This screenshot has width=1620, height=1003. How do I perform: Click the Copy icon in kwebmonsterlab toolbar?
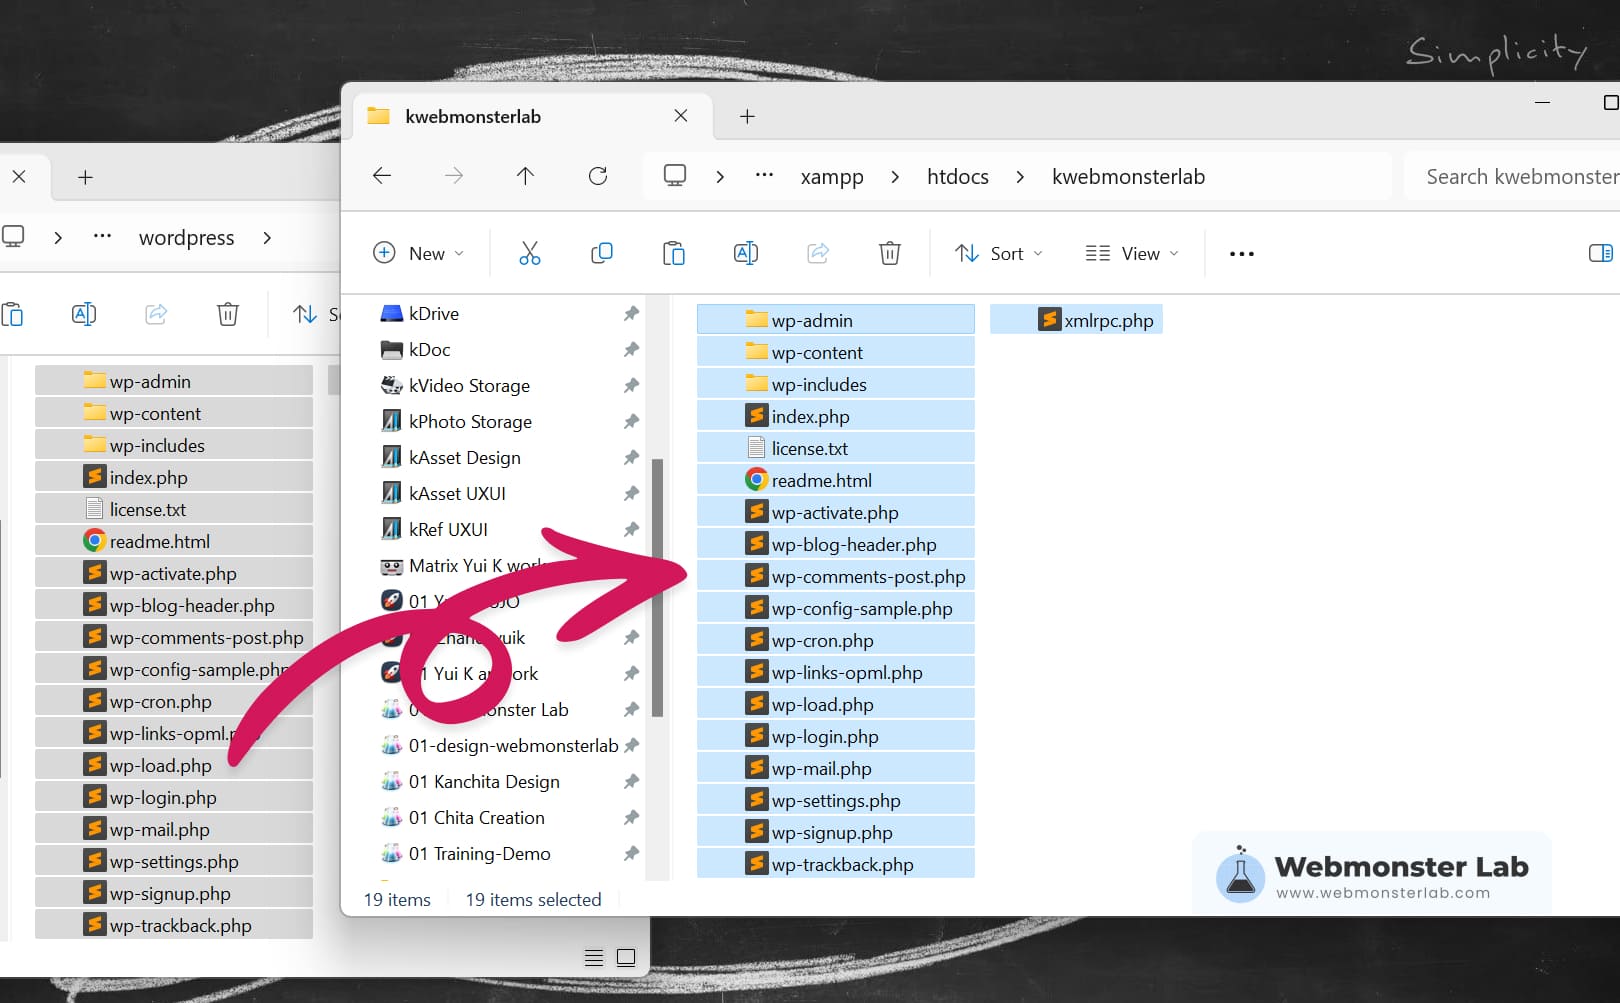click(x=602, y=254)
